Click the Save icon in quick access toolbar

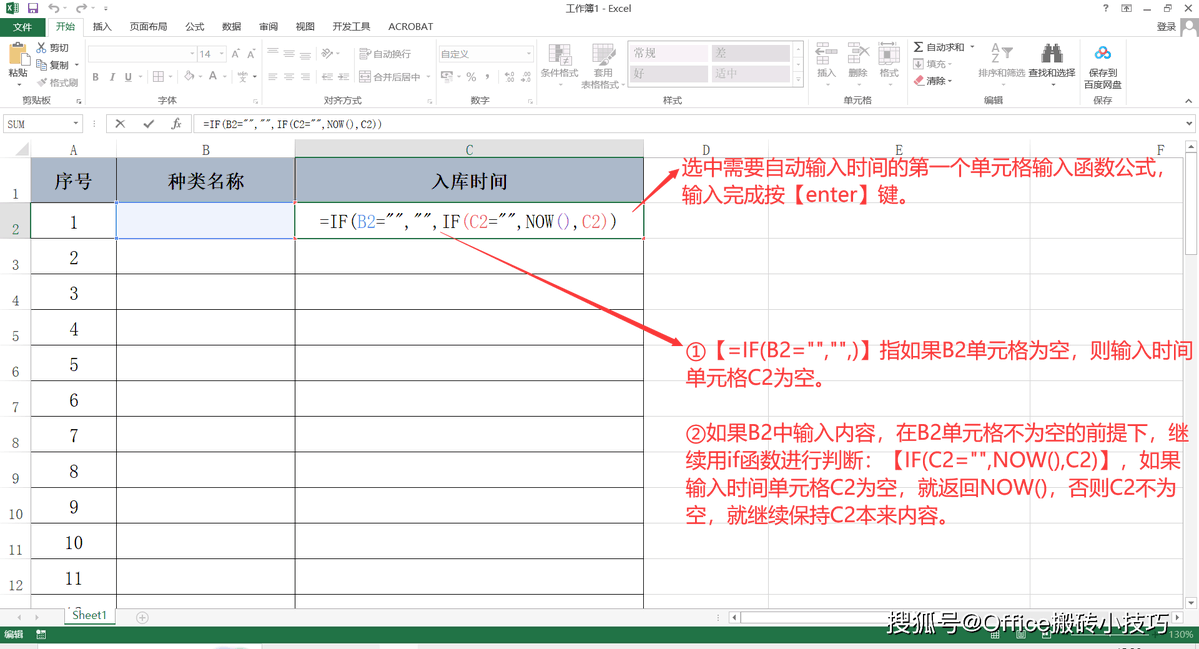pyautogui.click(x=33, y=8)
